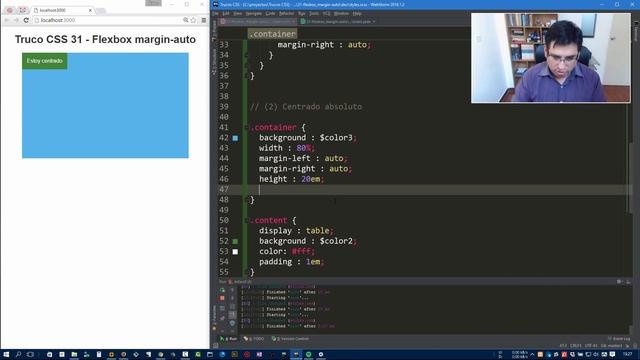This screenshot has height=360, width=640.
Task: Open the Version Control tool window tab
Action: 290,339
